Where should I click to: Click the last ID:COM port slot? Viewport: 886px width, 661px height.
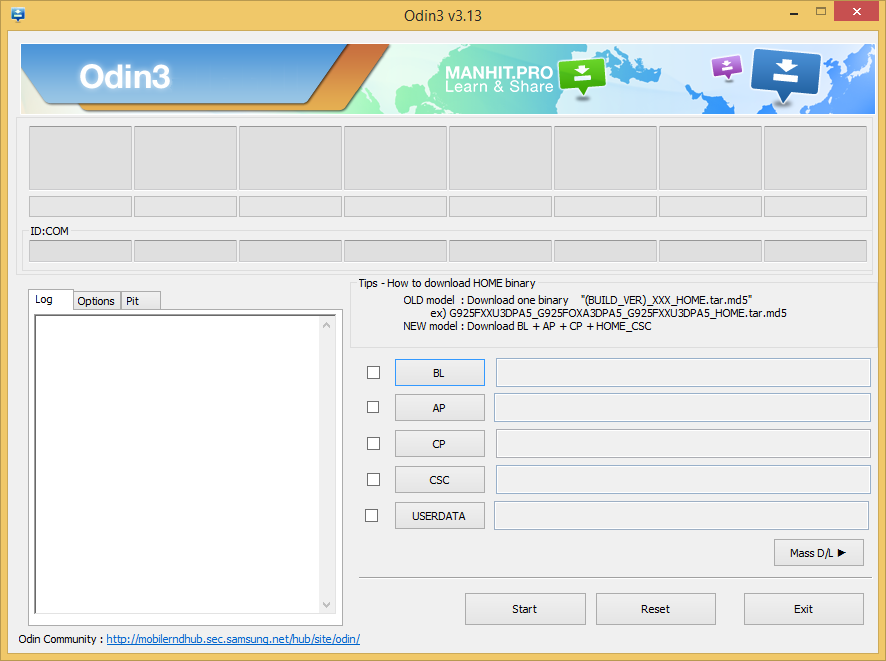(815, 251)
